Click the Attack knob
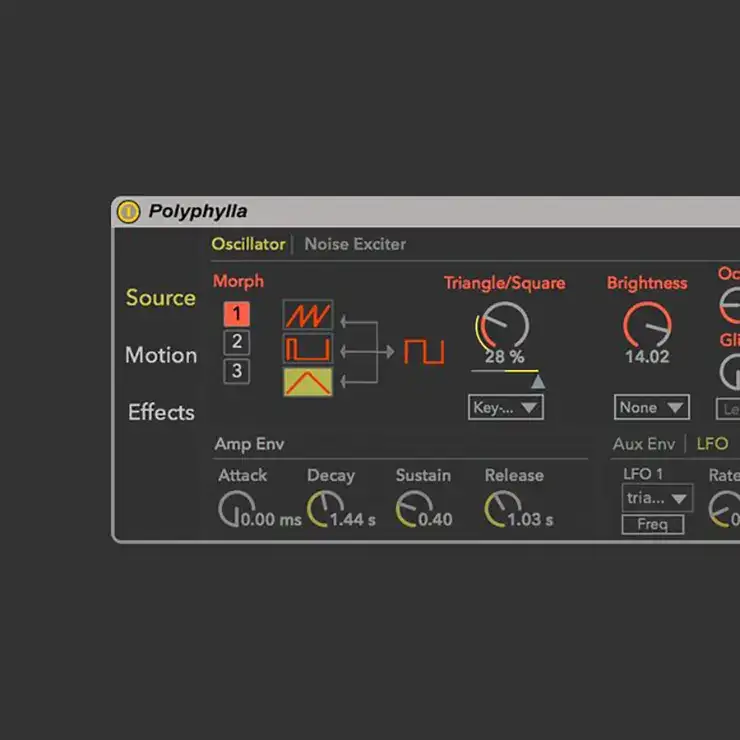 click(x=235, y=509)
